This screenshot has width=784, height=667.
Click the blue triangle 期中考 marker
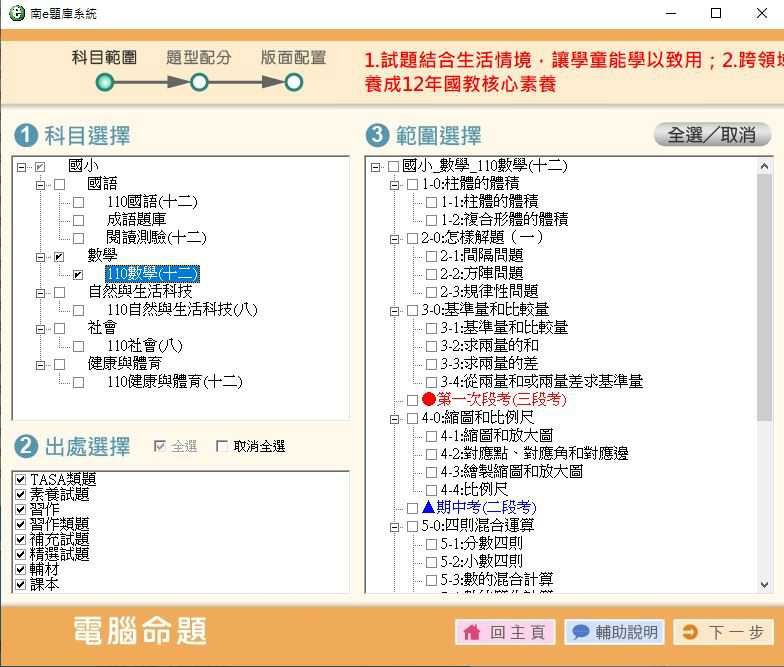click(428, 507)
